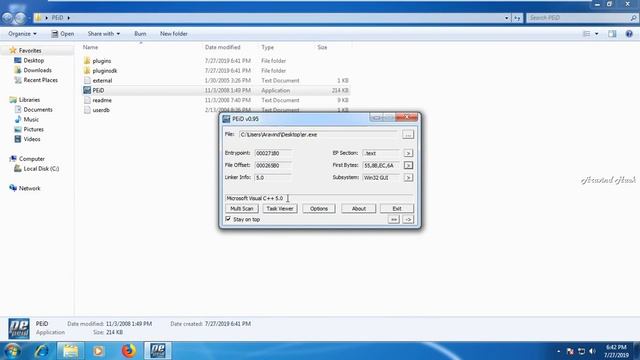Viewport: 640px width, 360px height.
Task: Toggle the Stay on top checkbox
Action: [x=228, y=219]
